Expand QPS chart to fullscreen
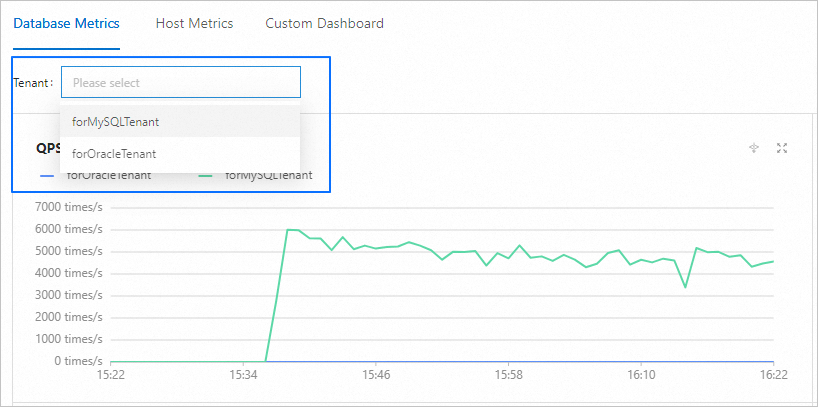This screenshot has height=407, width=818. (x=782, y=148)
